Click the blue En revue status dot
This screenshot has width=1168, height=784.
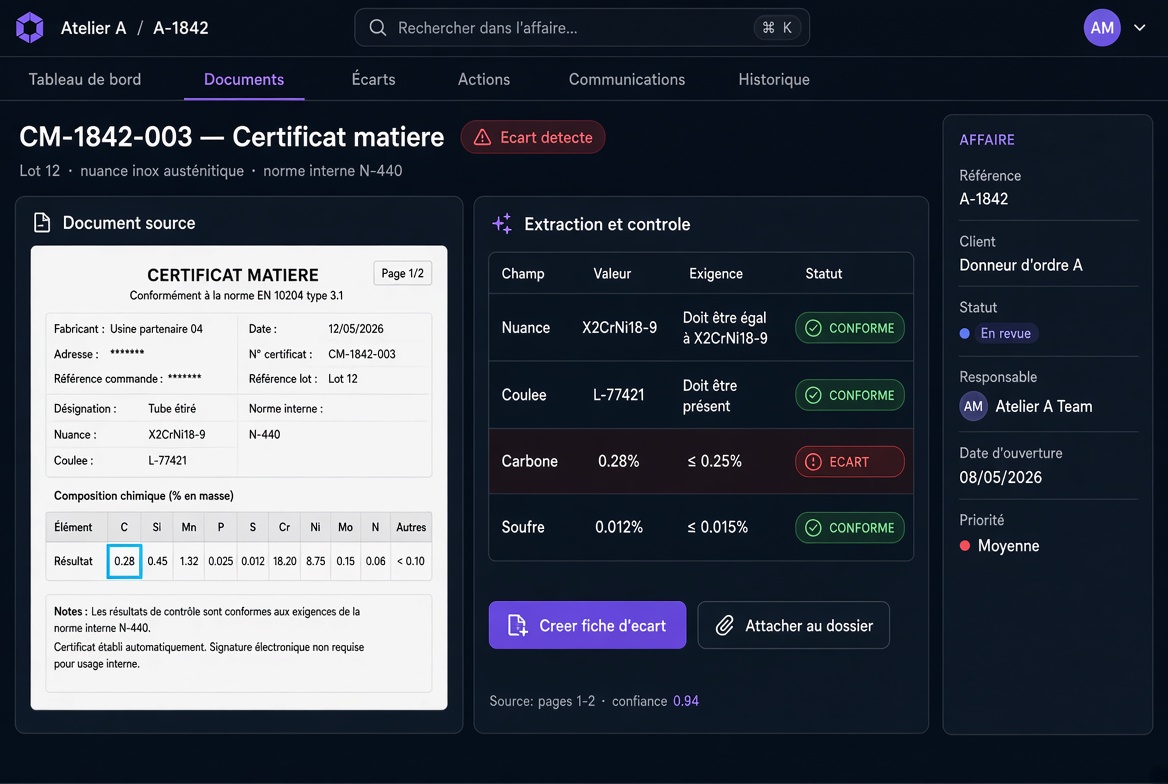965,333
